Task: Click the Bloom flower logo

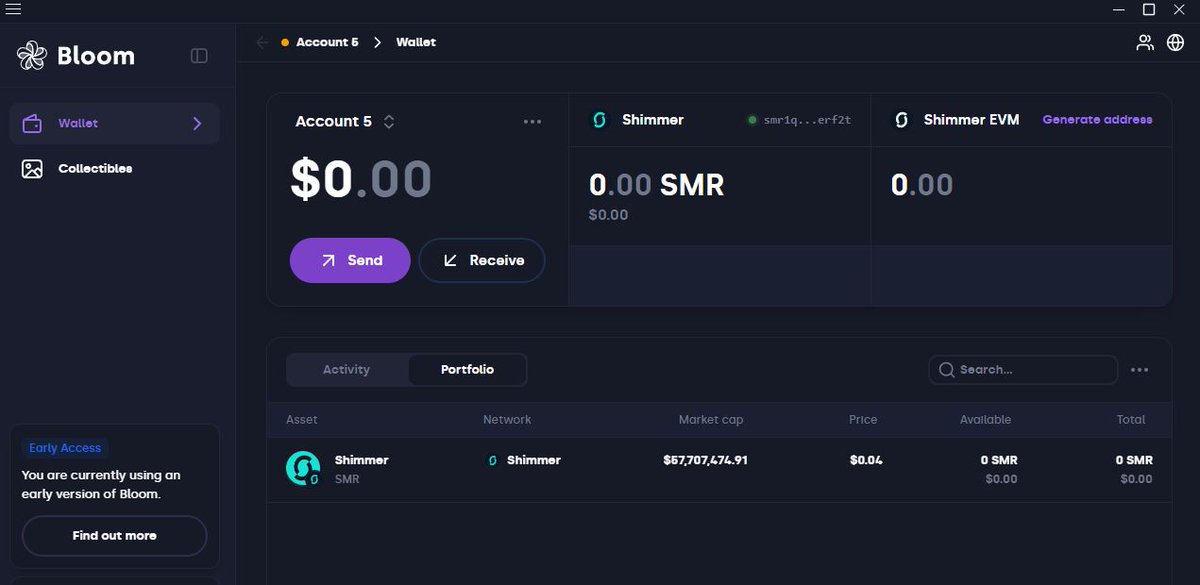Action: [32, 55]
